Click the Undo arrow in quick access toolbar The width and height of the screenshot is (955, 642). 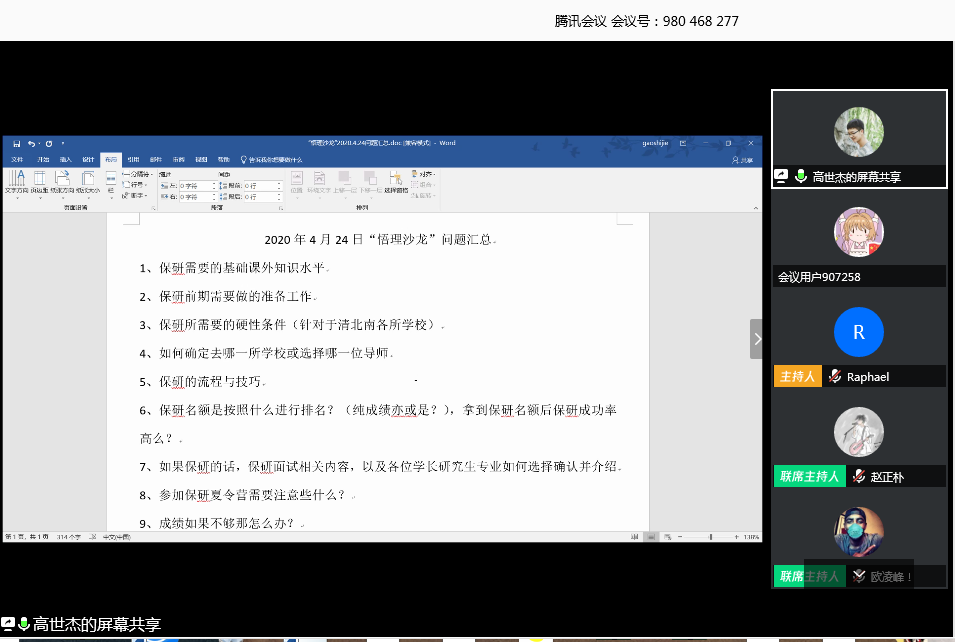click(31, 143)
